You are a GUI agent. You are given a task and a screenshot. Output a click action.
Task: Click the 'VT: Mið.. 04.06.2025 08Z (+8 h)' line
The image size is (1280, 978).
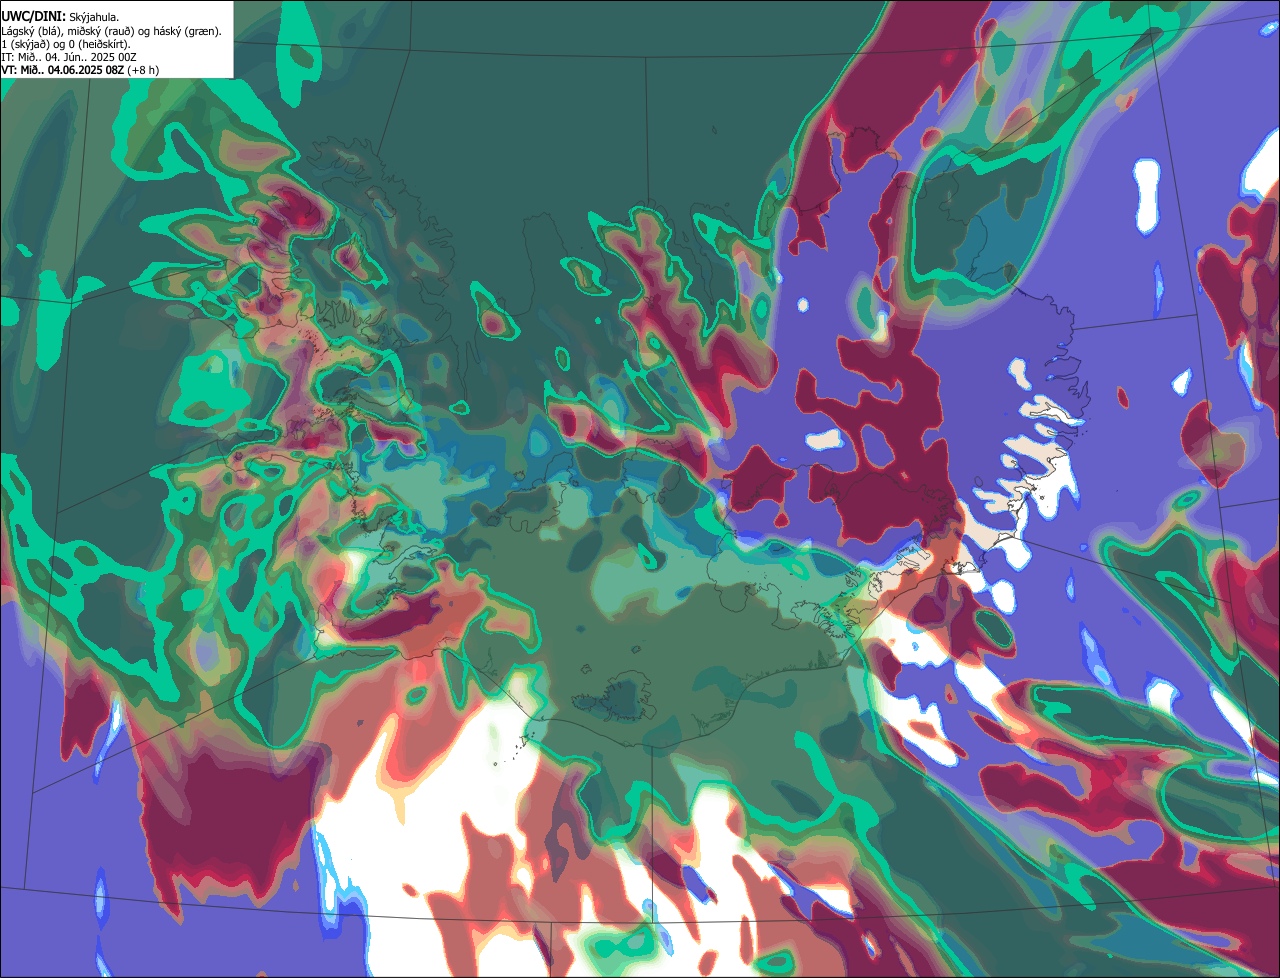80,70
